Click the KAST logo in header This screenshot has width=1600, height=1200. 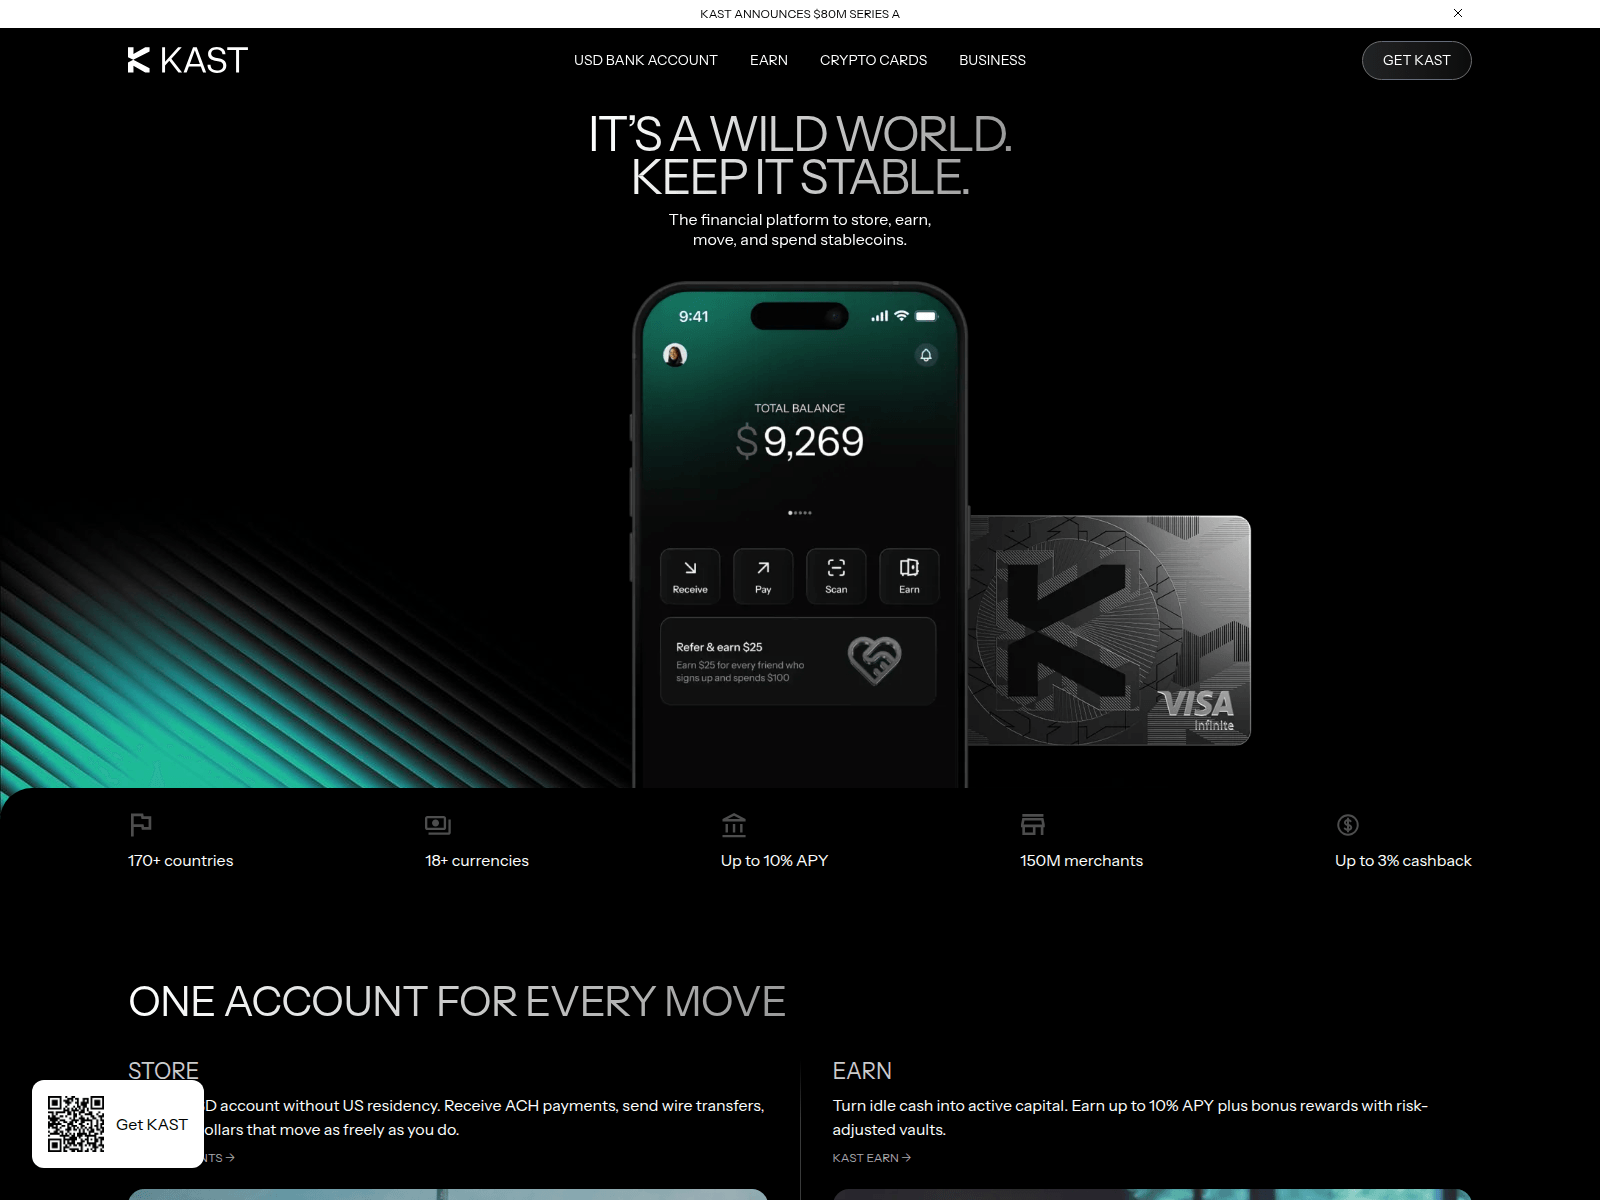[187, 60]
